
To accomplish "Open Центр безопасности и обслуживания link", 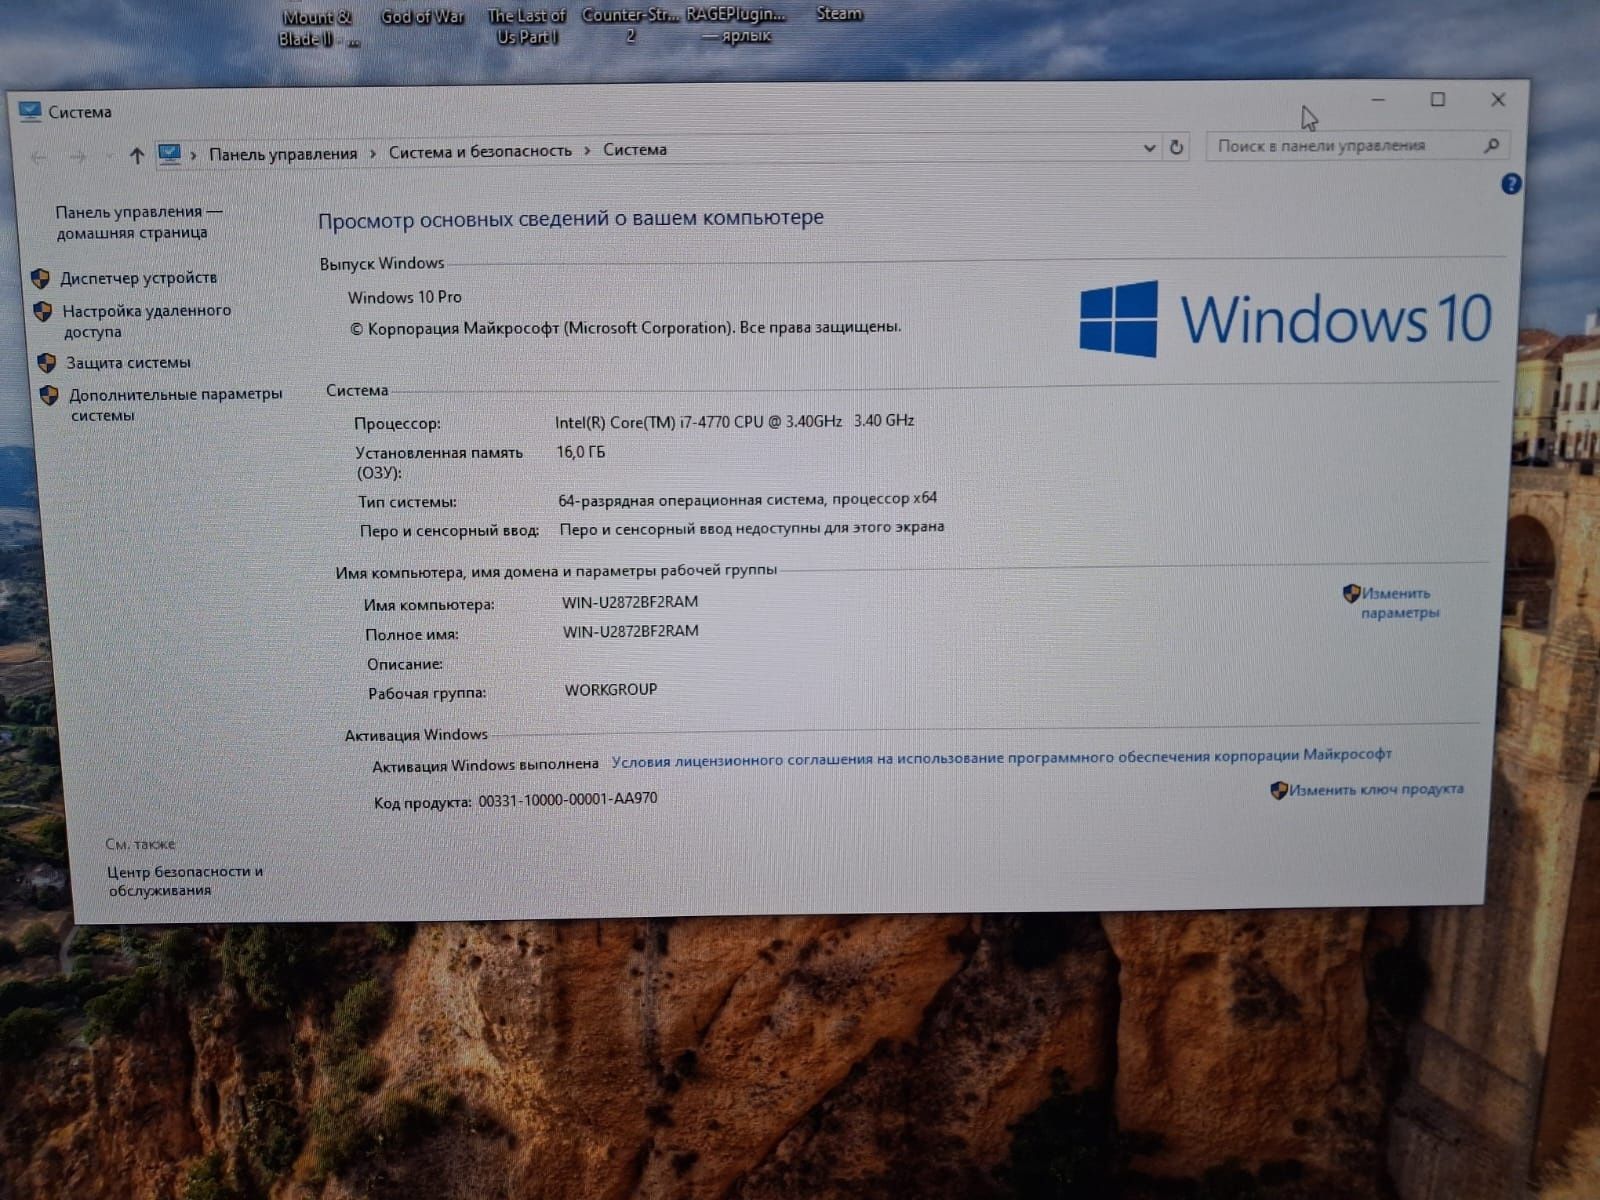I will coord(184,881).
